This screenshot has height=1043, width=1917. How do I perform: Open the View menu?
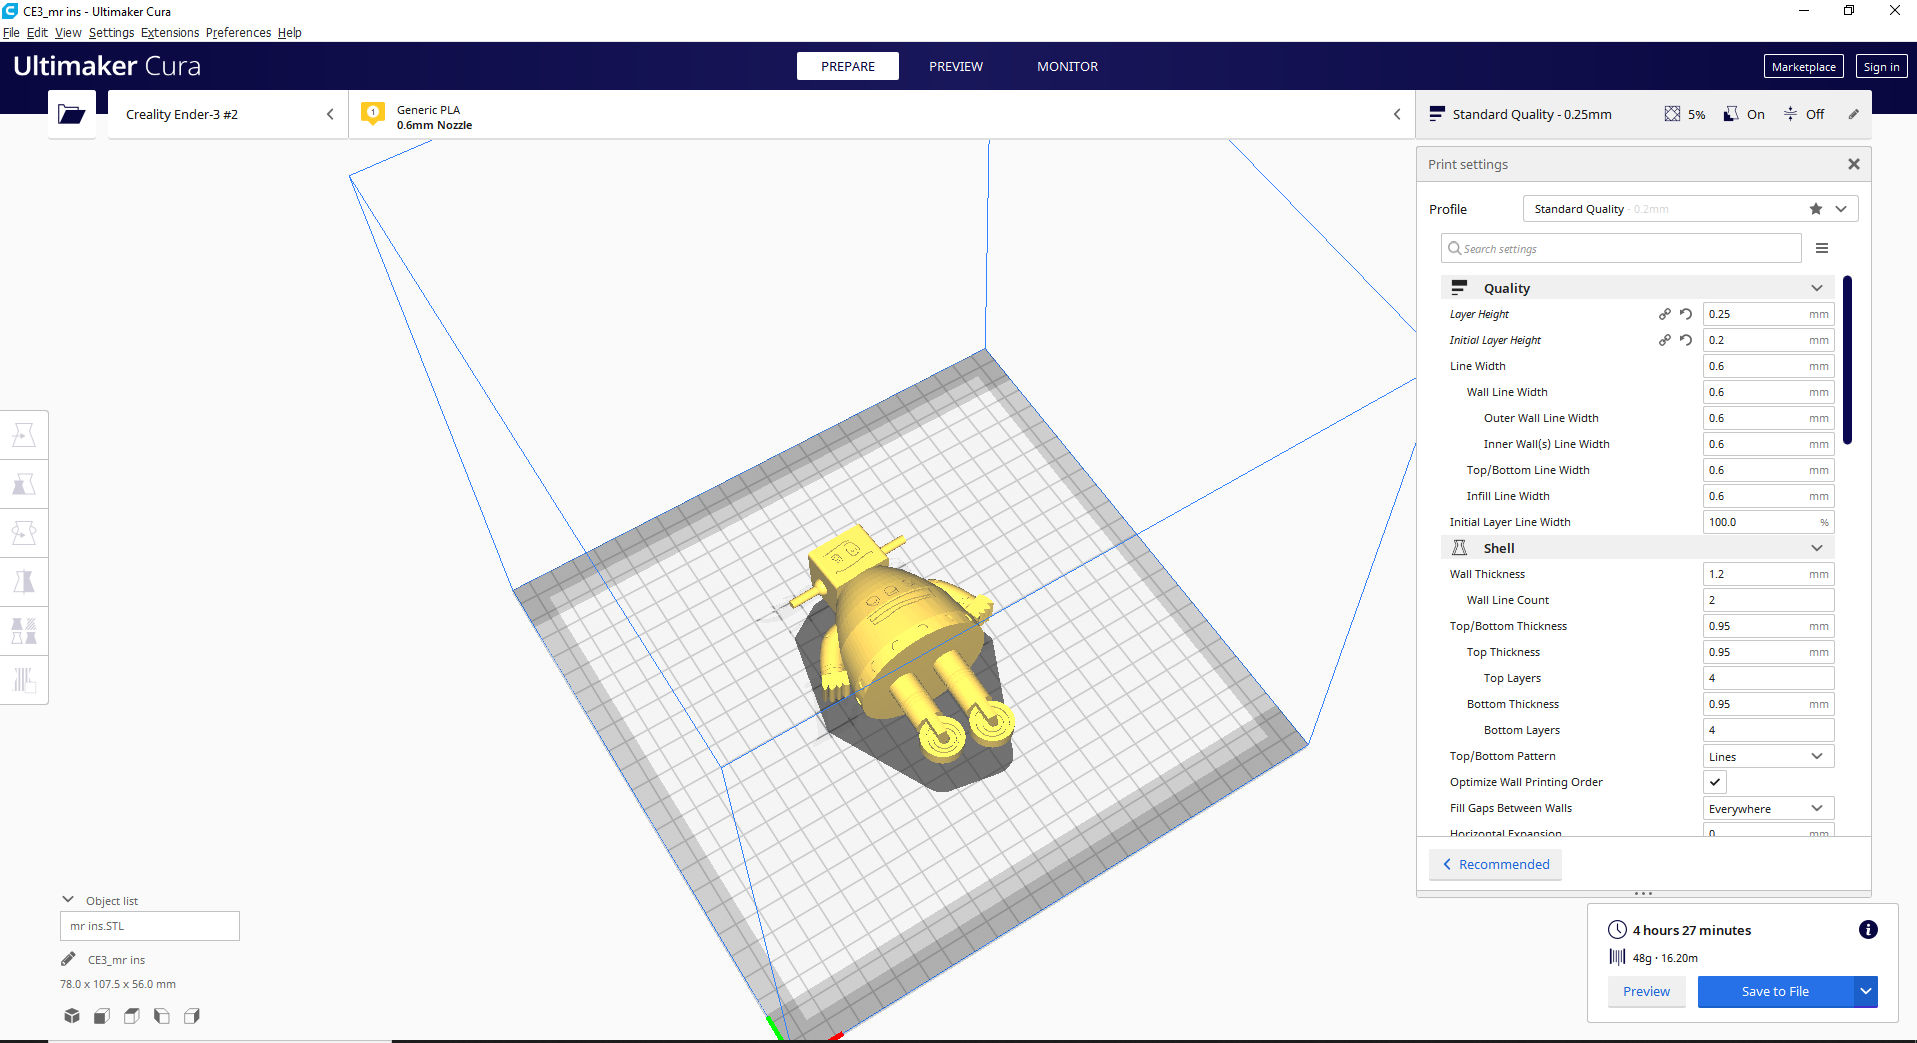tap(68, 32)
